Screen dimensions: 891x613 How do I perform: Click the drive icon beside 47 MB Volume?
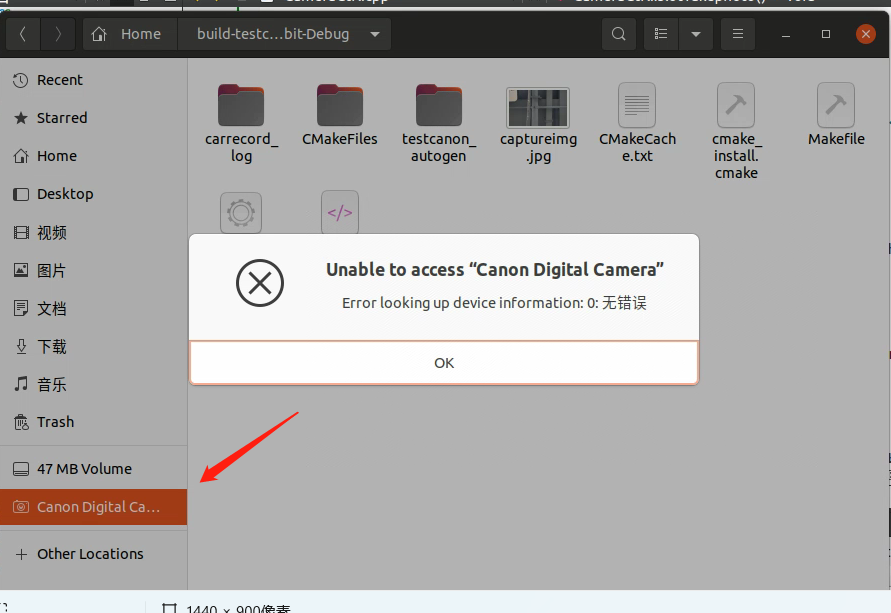coord(21,469)
